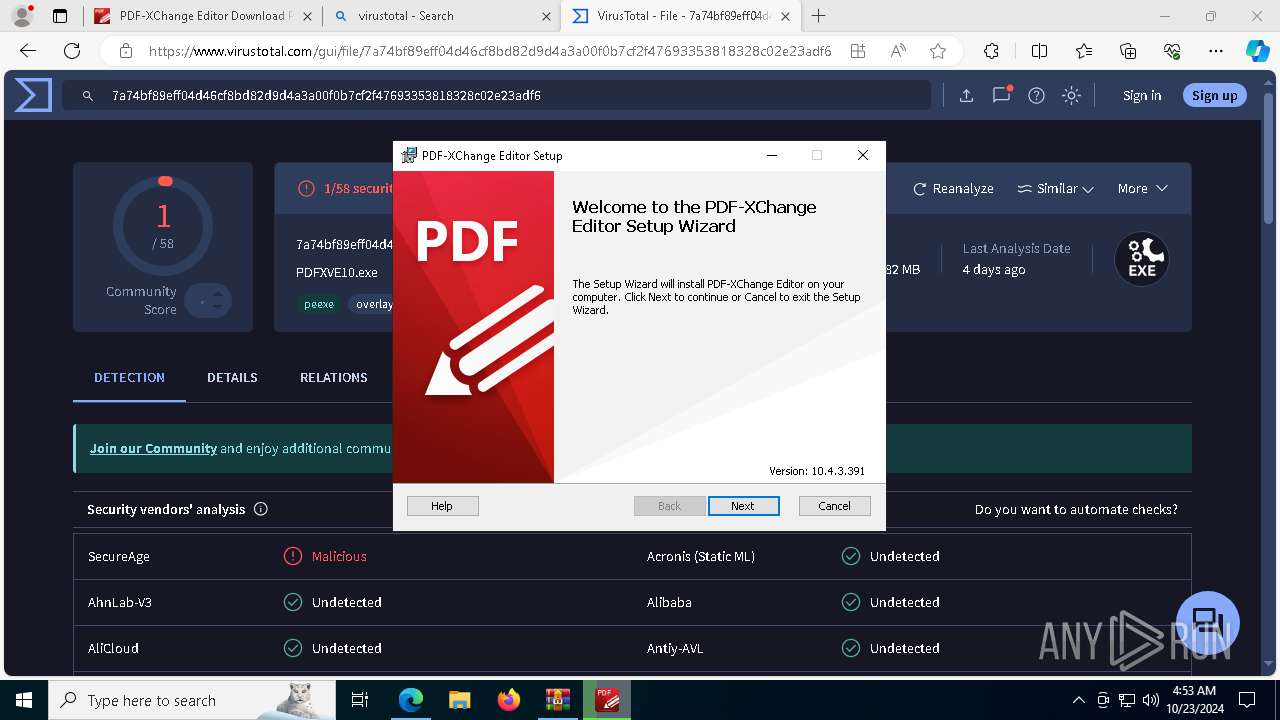The width and height of the screenshot is (1280, 720).
Task: Open the volume control in system tray
Action: click(1151, 700)
